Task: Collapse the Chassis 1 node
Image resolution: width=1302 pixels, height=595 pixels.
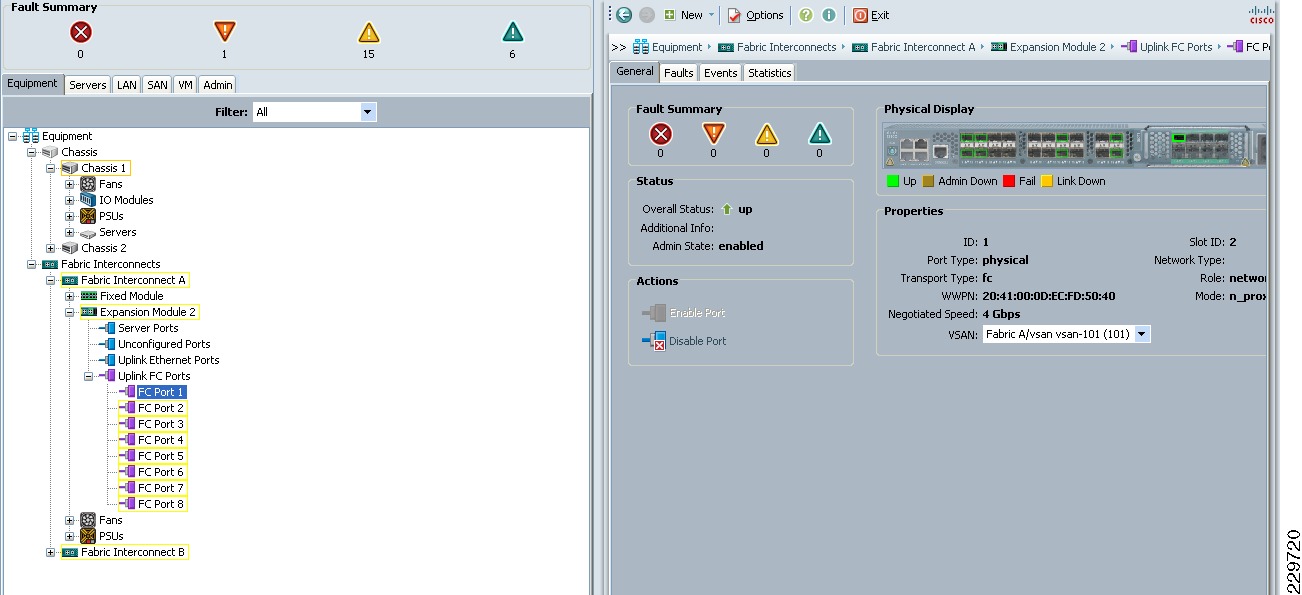Action: pos(51,168)
